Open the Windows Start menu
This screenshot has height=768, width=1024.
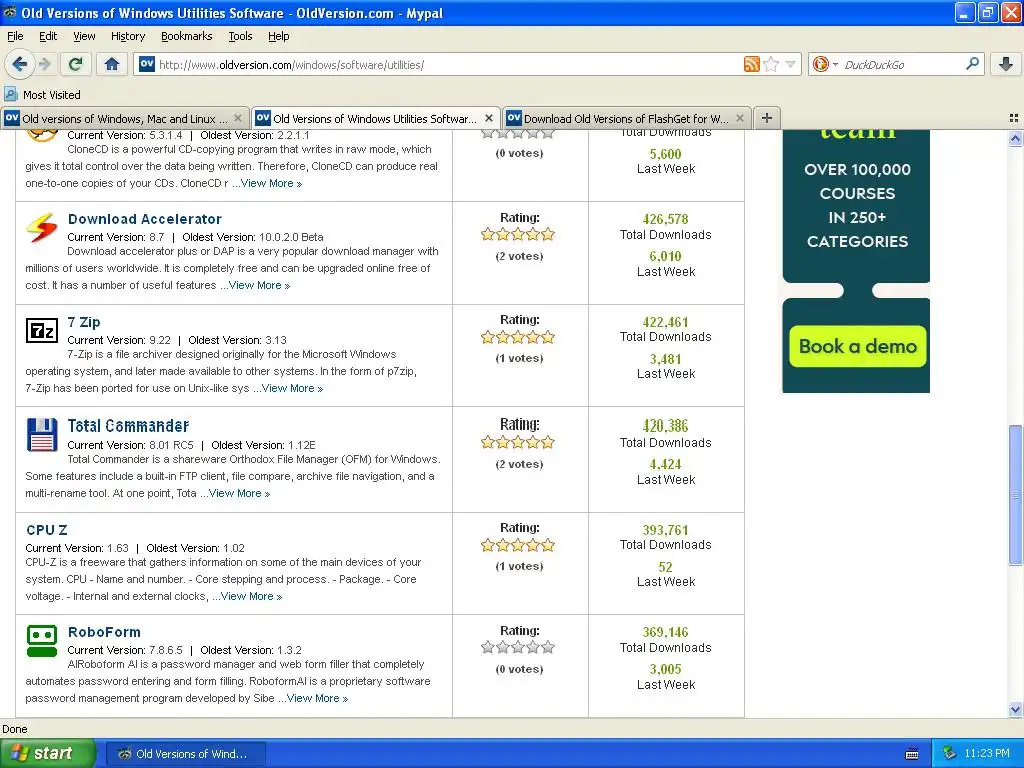pos(47,753)
